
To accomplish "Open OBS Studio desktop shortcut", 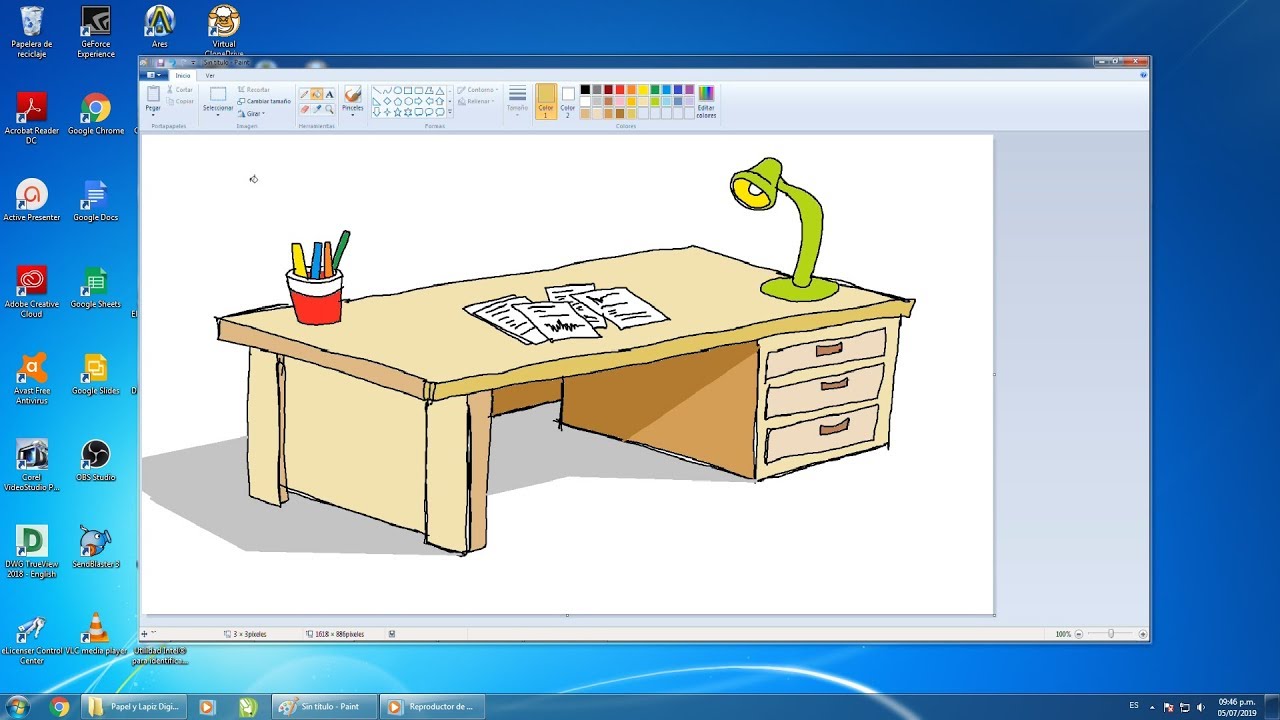I will pos(96,461).
